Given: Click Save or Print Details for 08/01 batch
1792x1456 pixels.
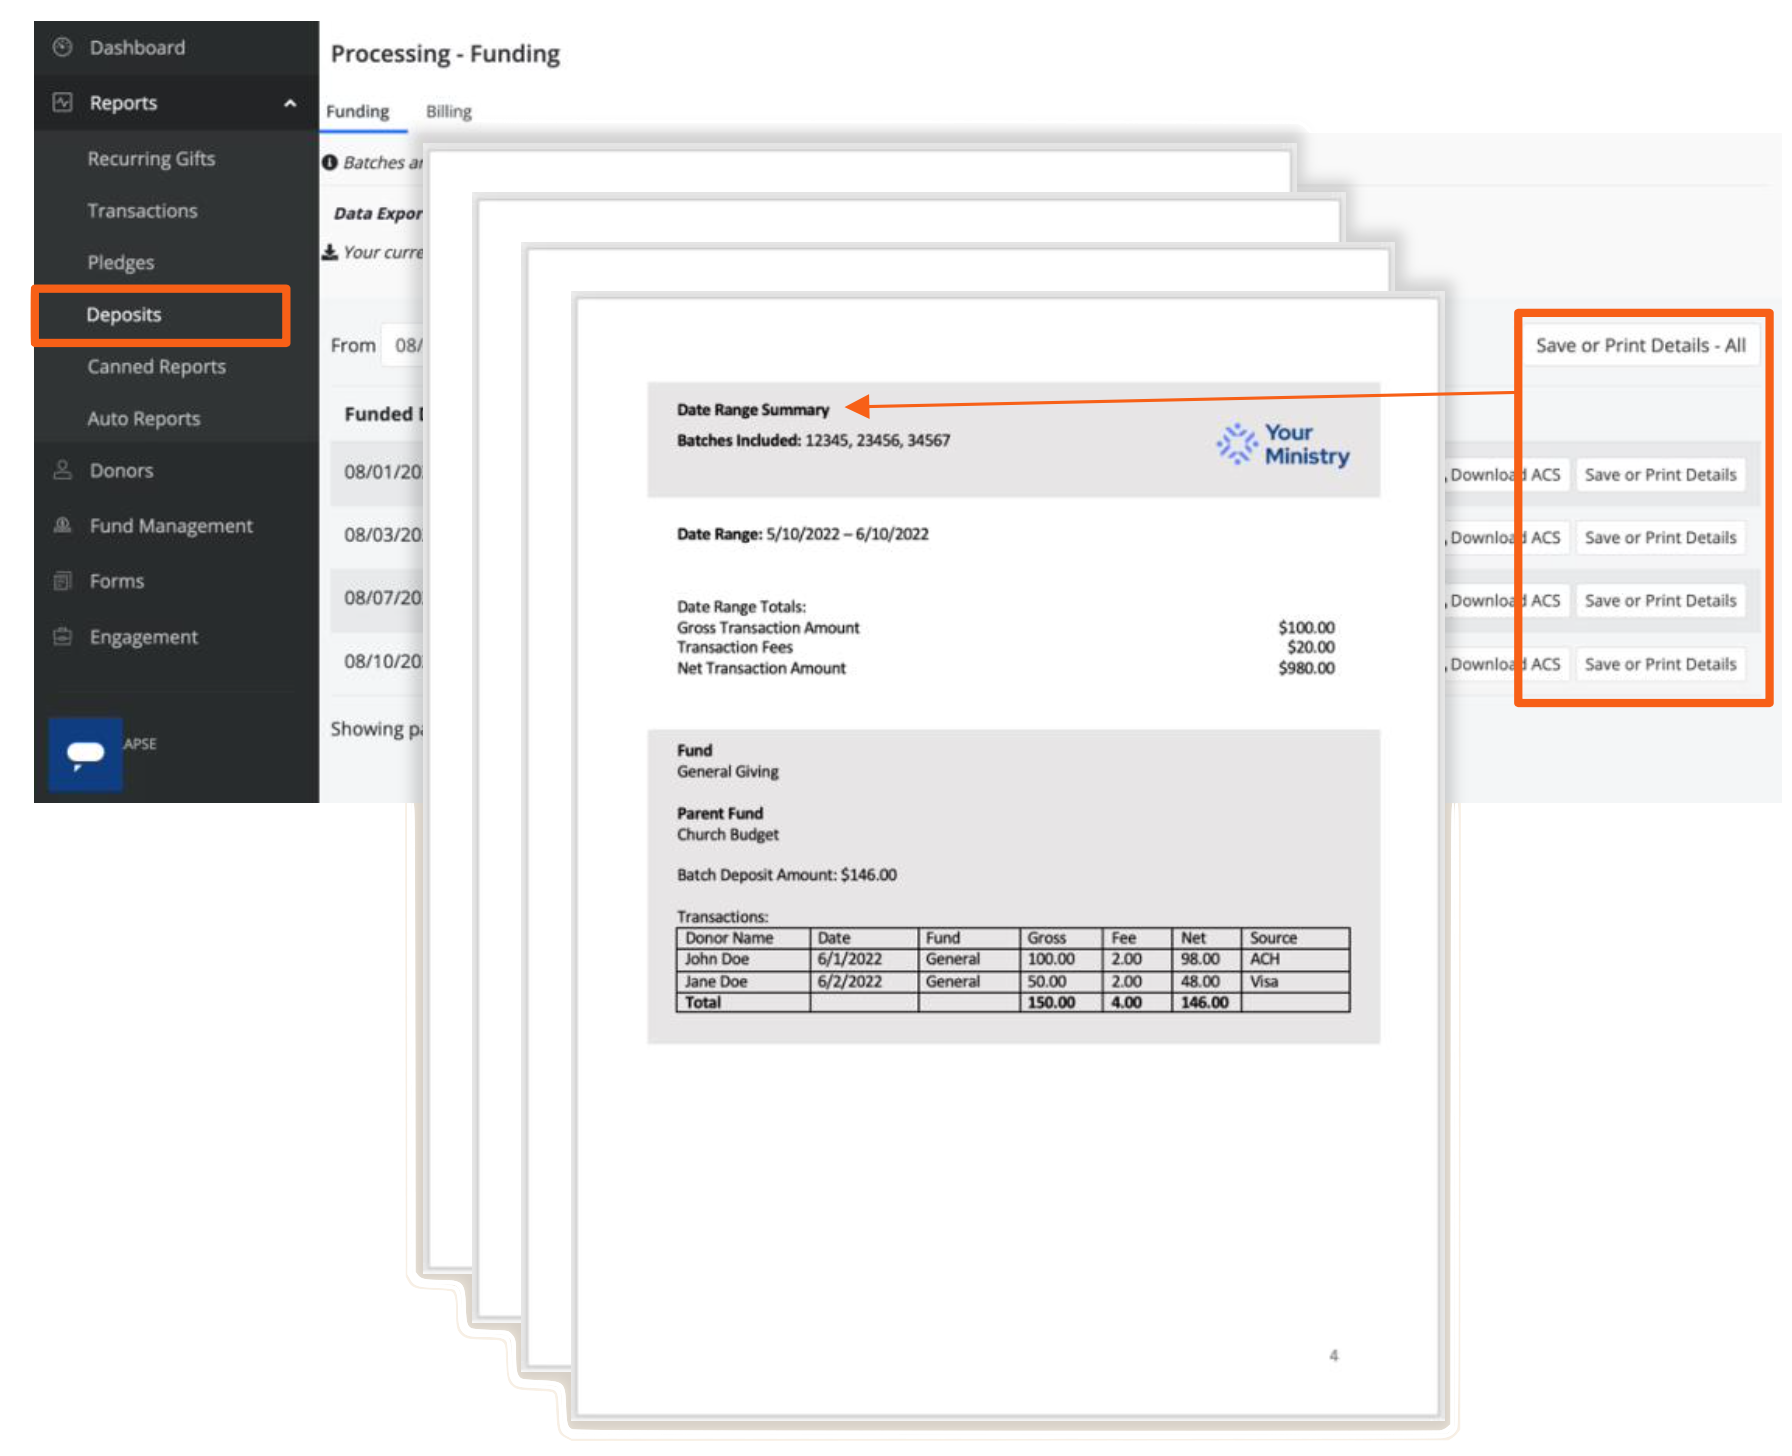Looking at the screenshot, I should click(1660, 475).
